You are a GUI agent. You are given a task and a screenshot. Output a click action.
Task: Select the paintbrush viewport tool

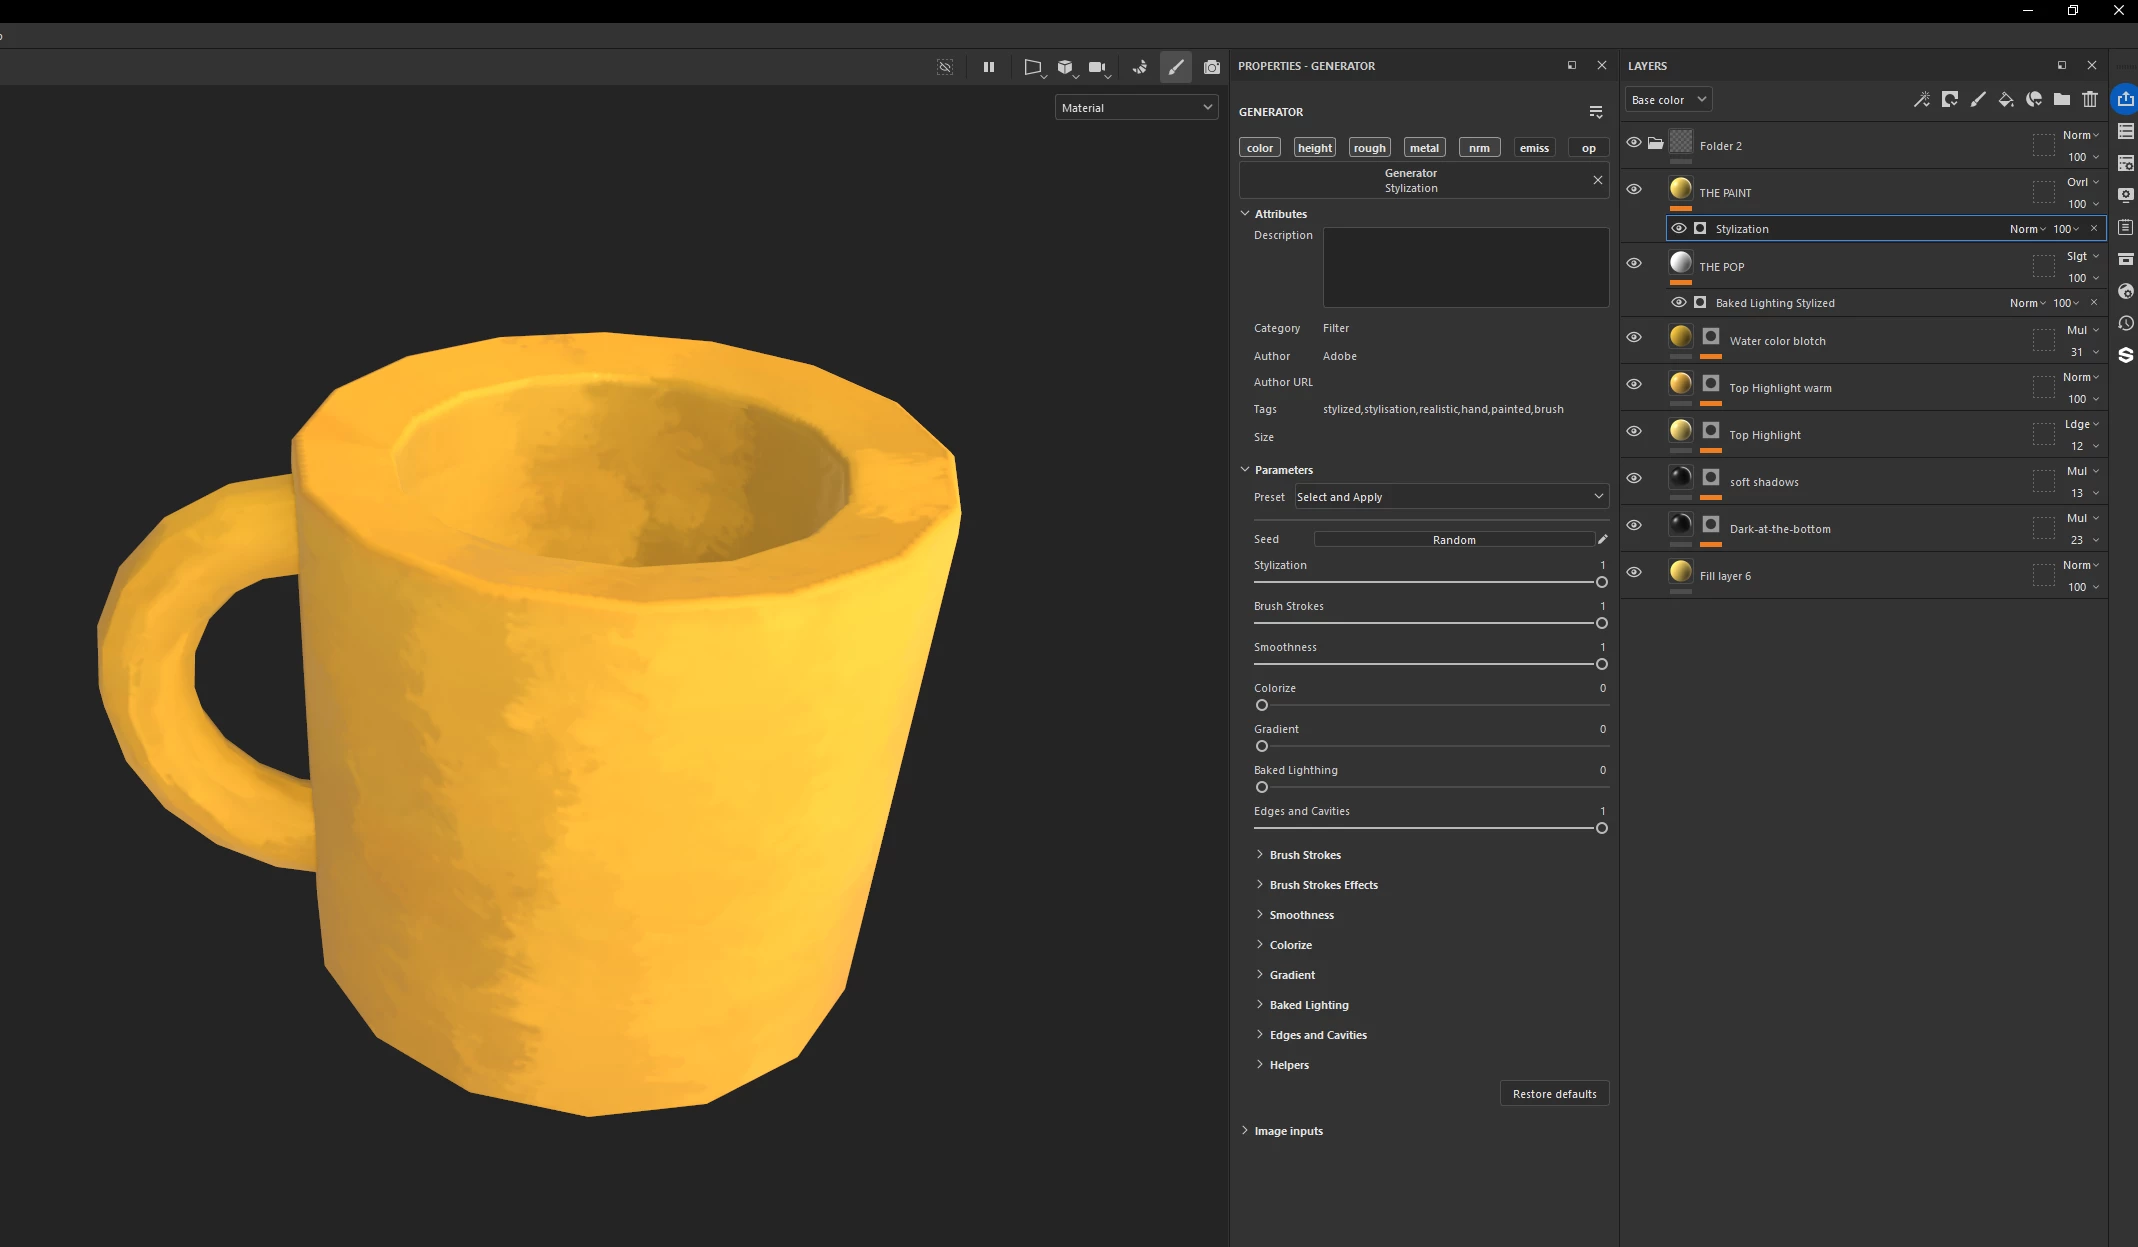tap(1175, 67)
